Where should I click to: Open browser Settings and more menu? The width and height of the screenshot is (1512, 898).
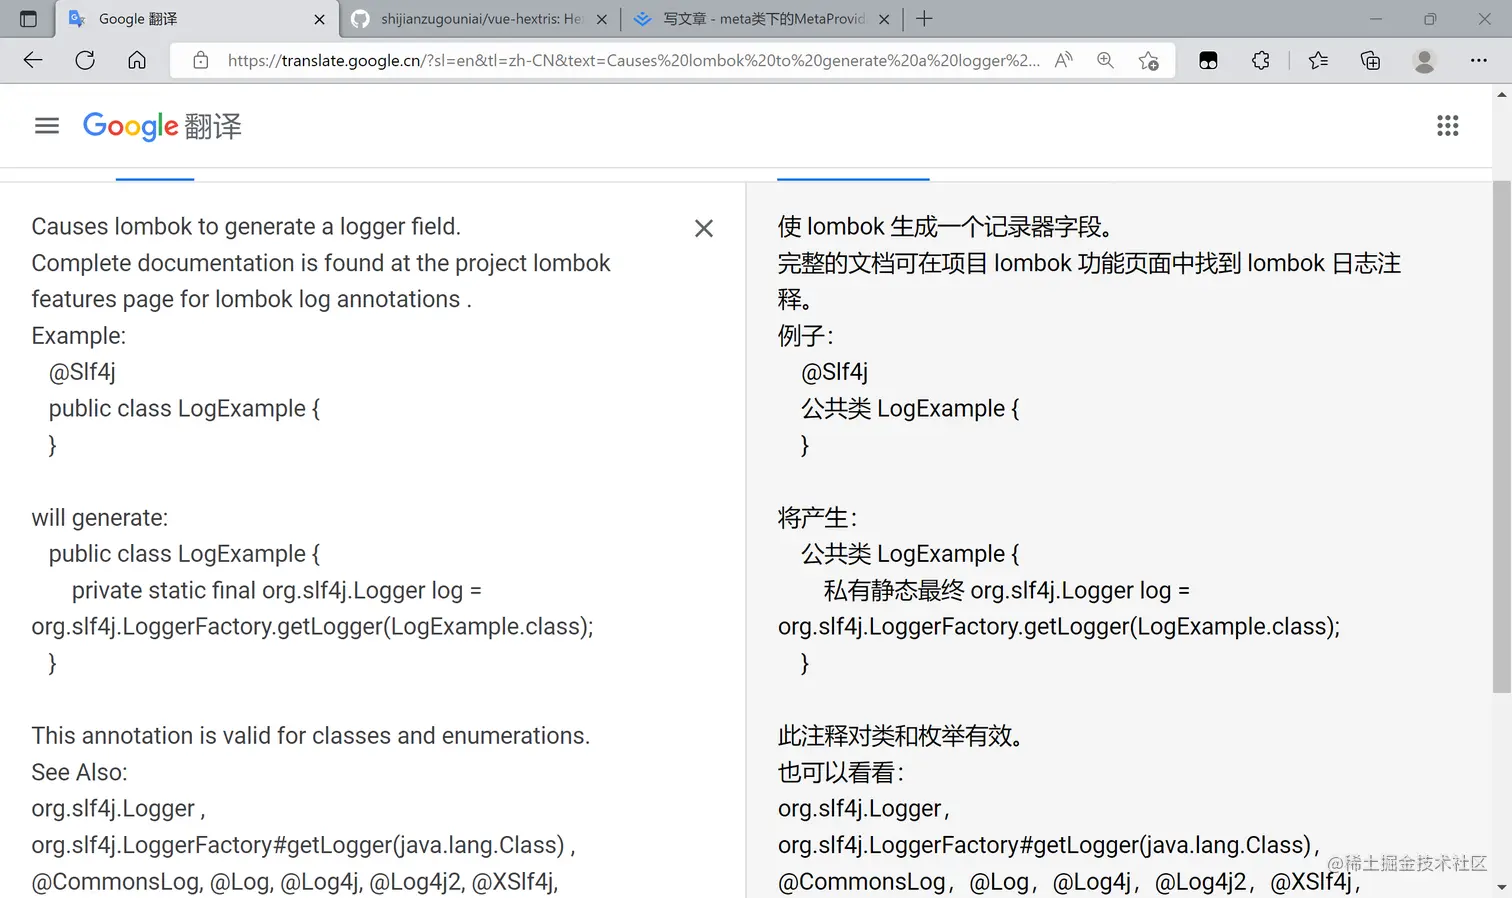pos(1478,60)
